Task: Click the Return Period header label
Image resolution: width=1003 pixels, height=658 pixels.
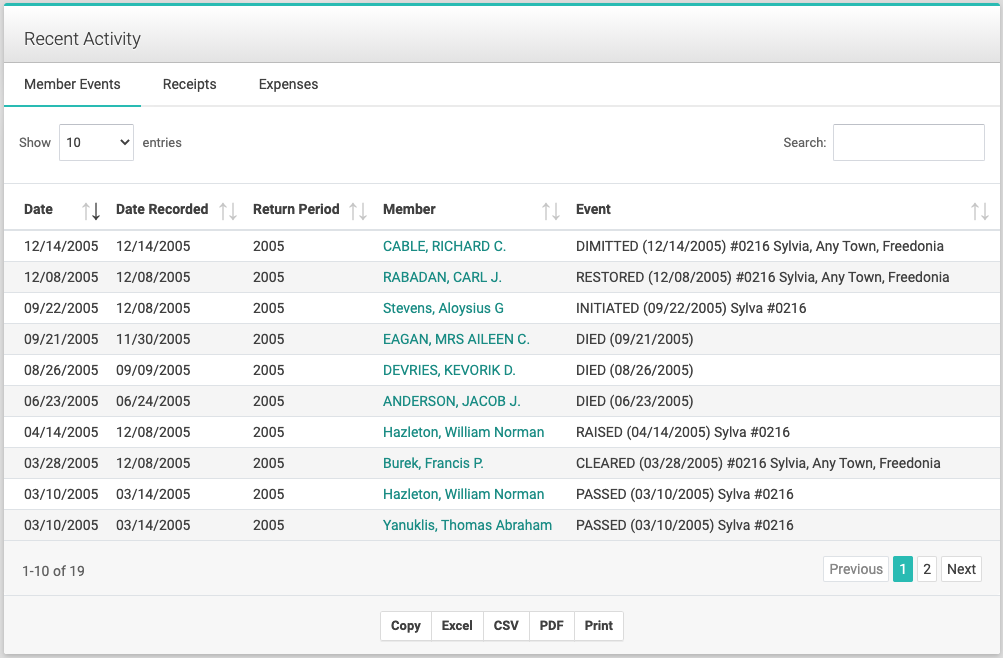Action: (x=296, y=210)
